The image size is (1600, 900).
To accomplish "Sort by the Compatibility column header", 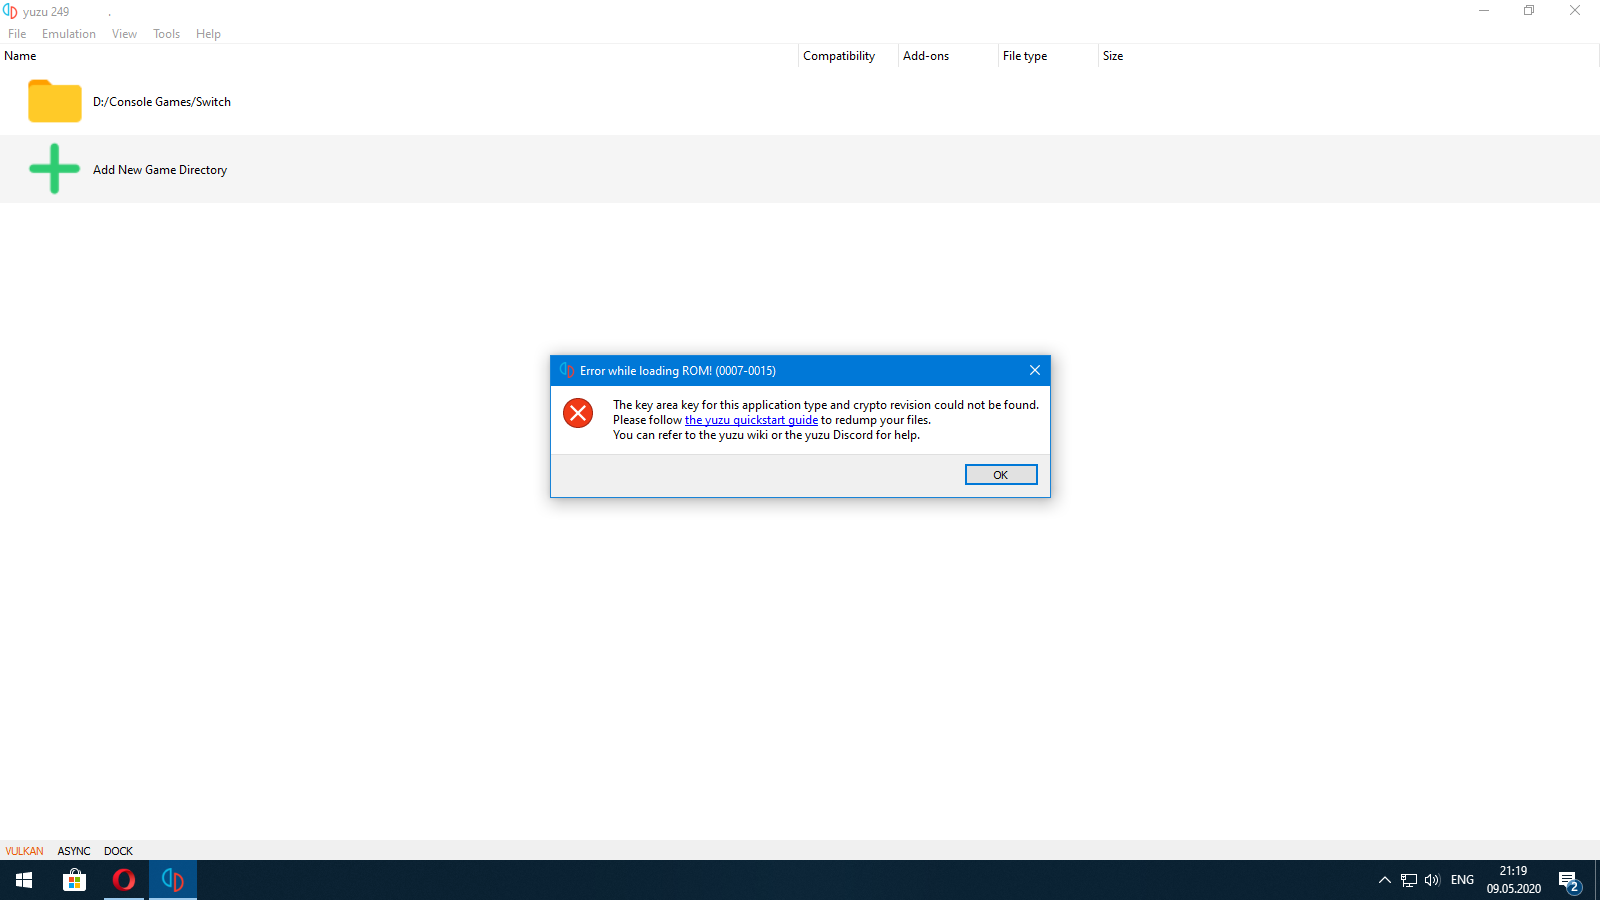I will pyautogui.click(x=848, y=56).
